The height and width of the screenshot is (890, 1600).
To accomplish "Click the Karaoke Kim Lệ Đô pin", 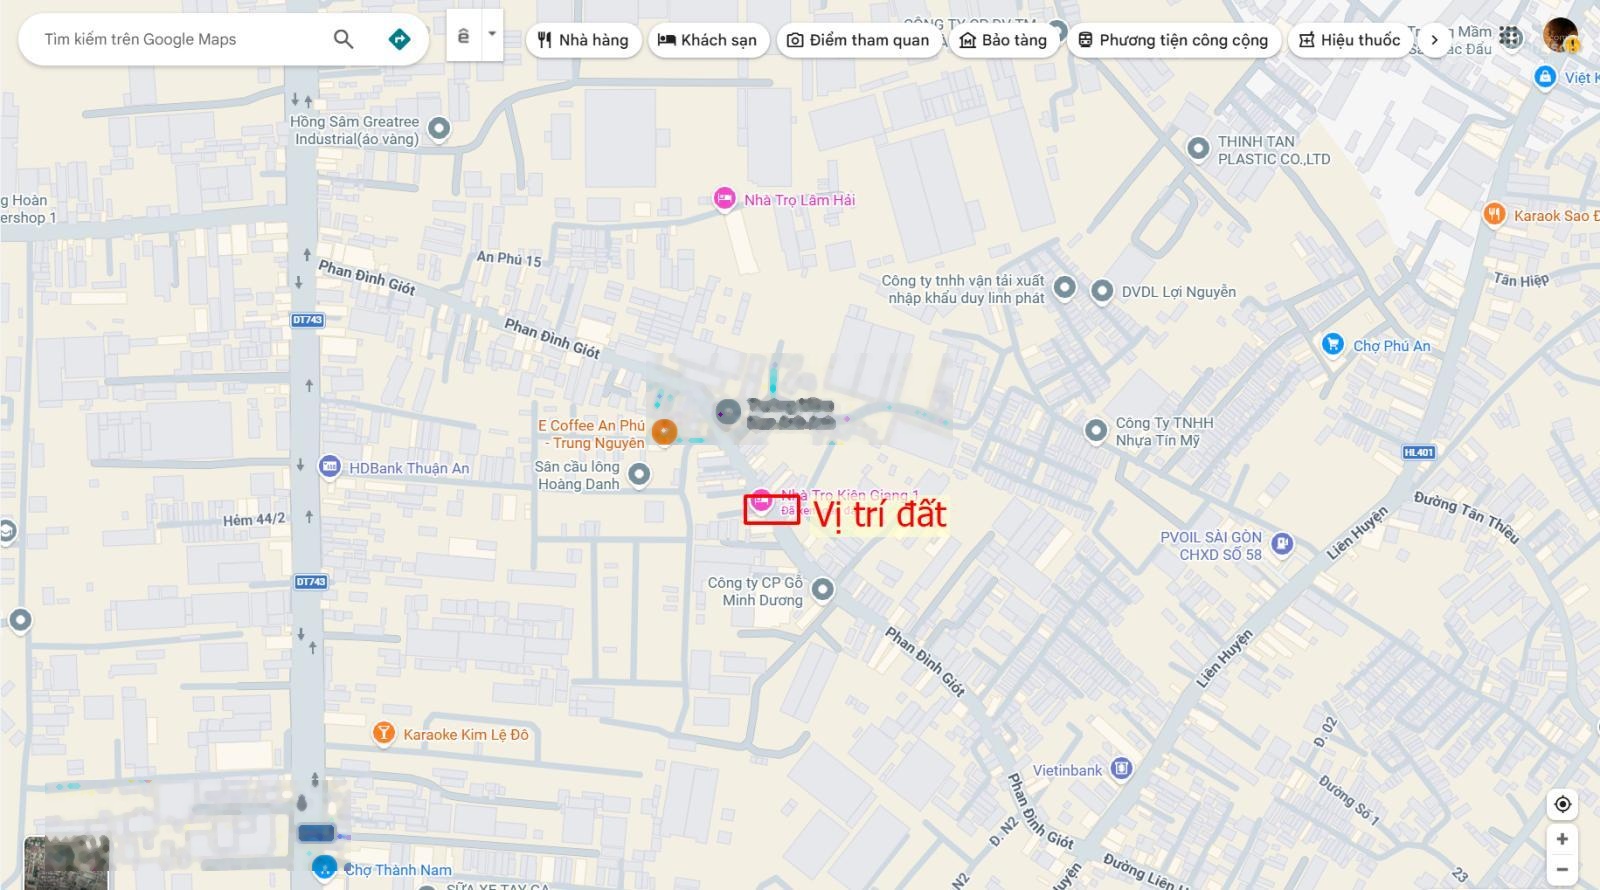I will tap(383, 734).
